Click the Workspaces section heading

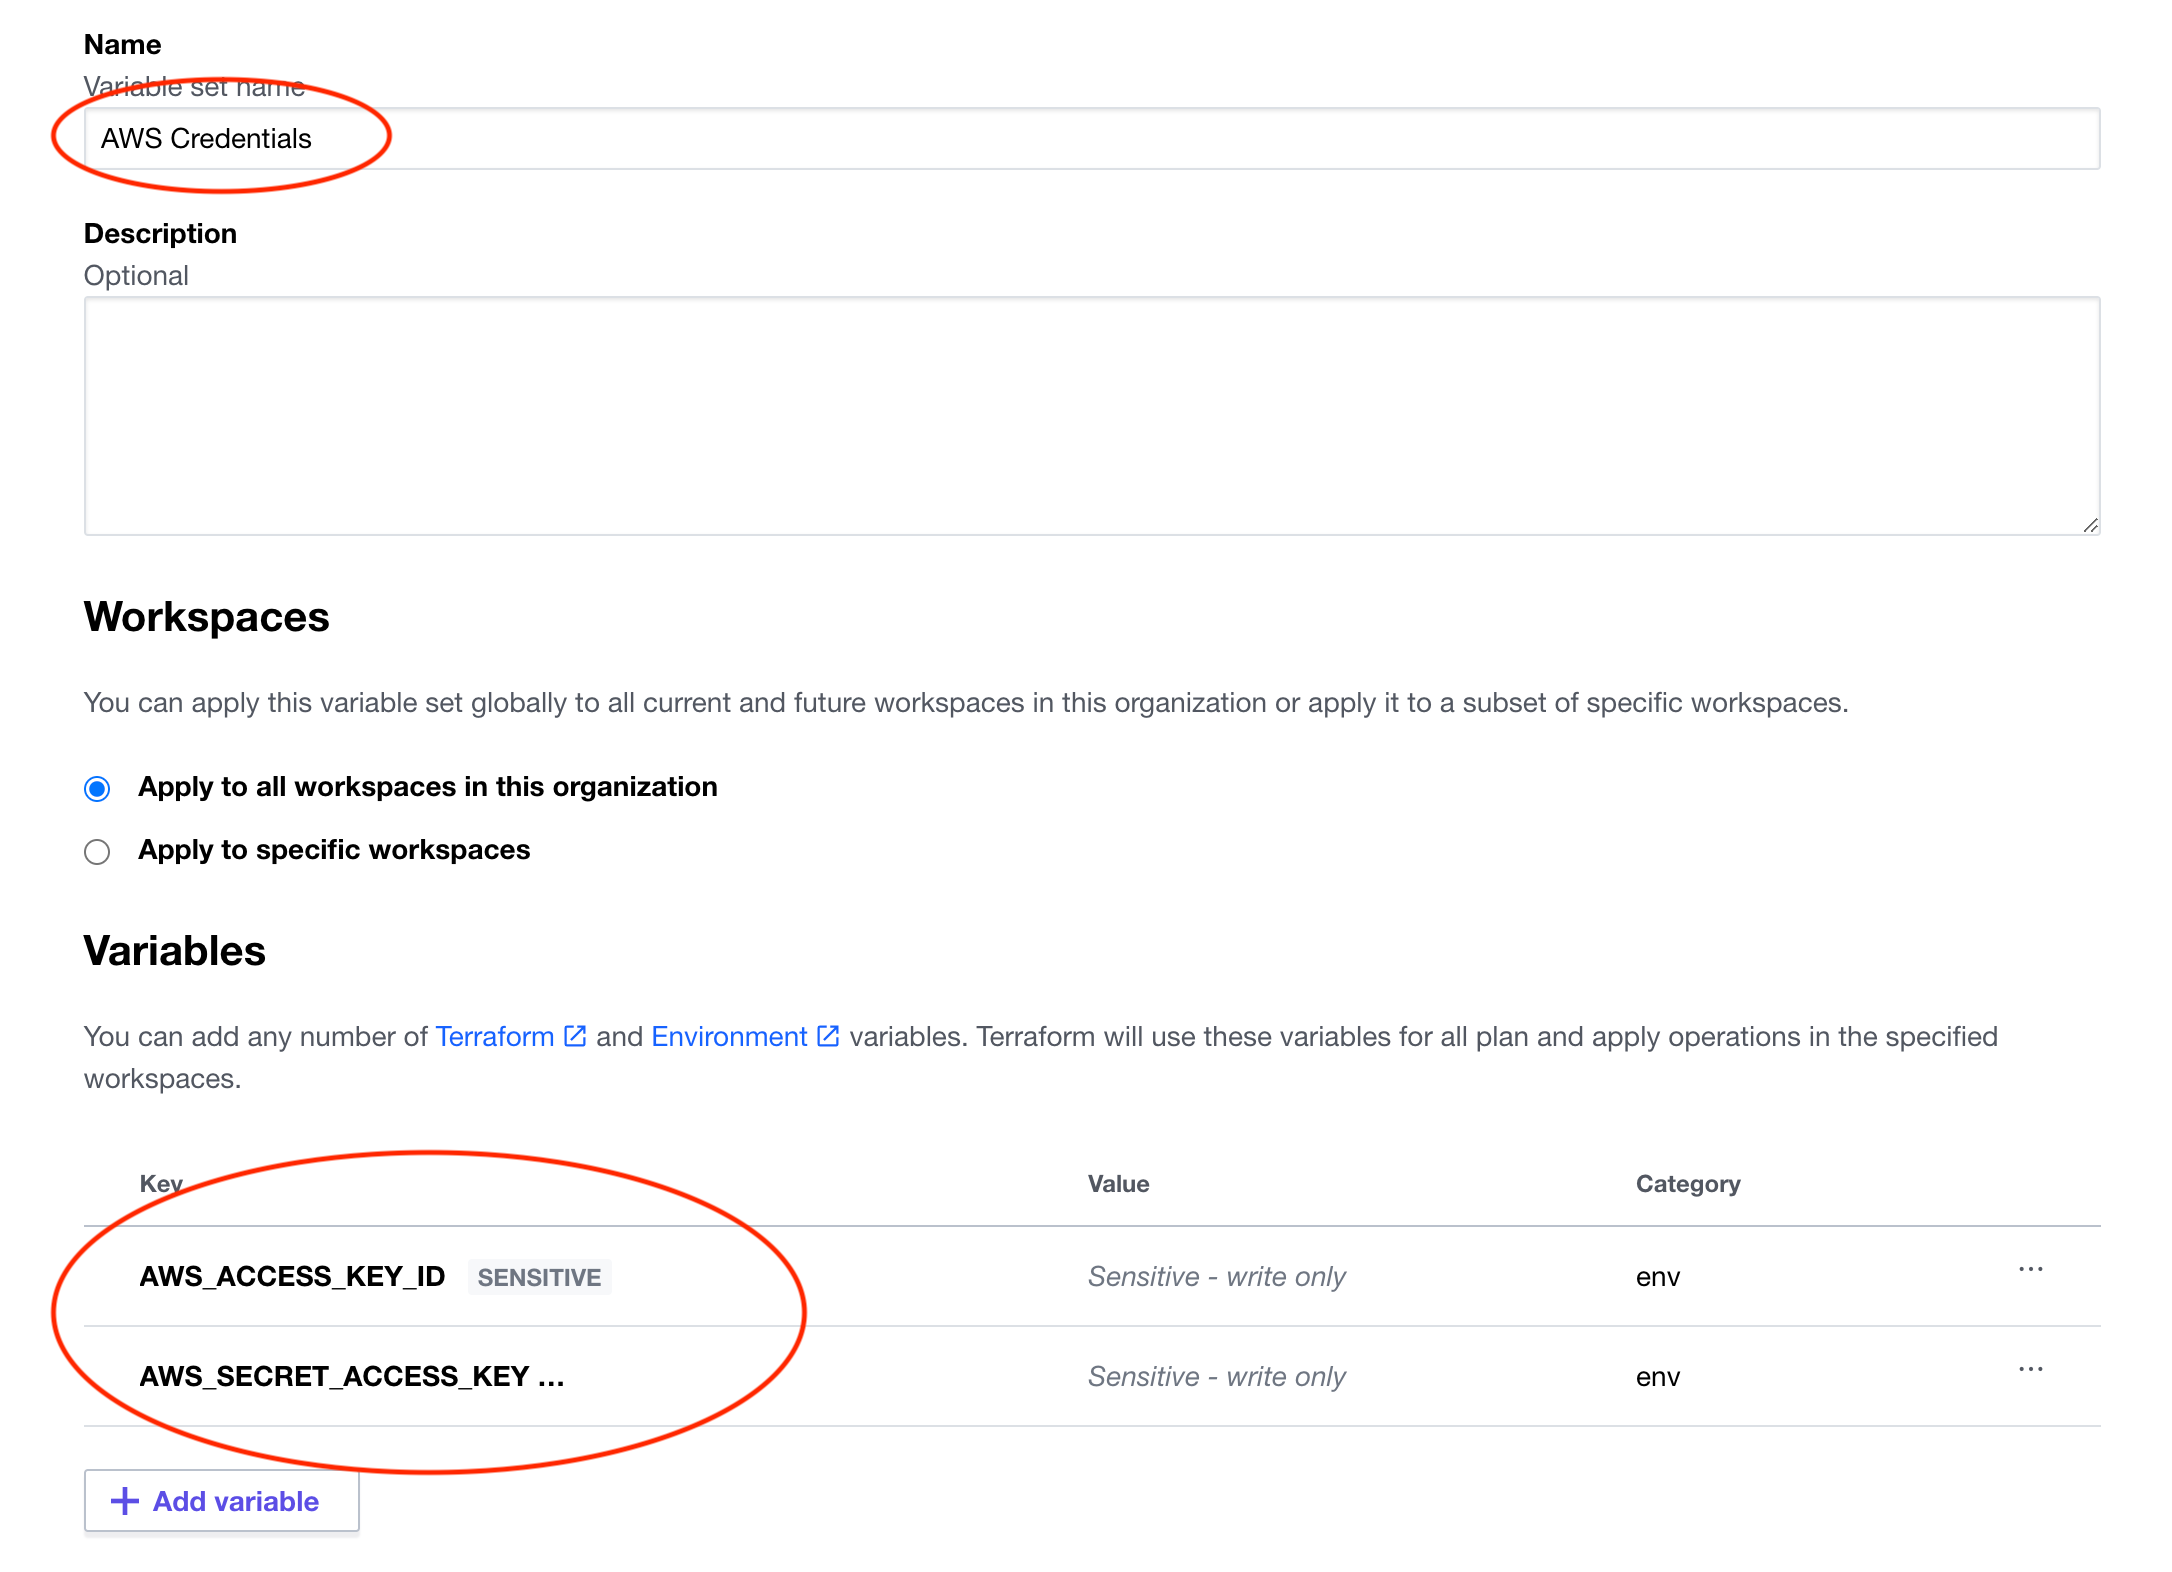(206, 617)
